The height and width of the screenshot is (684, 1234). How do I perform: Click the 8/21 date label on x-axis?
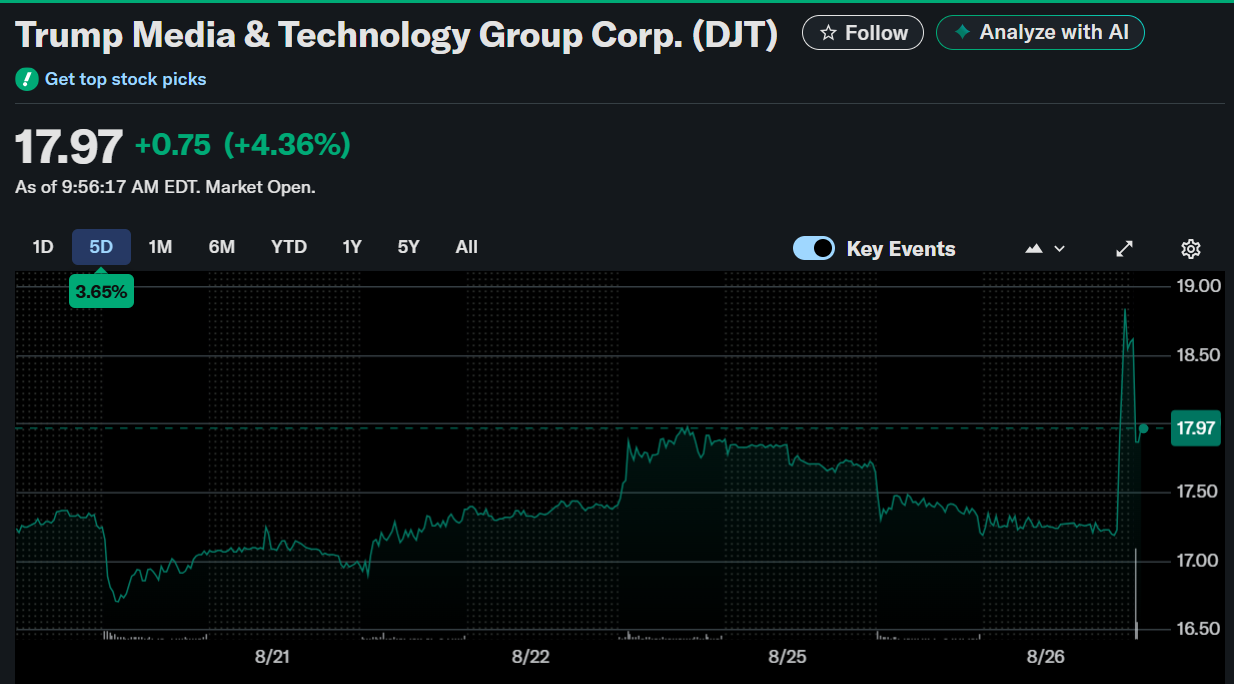(273, 657)
